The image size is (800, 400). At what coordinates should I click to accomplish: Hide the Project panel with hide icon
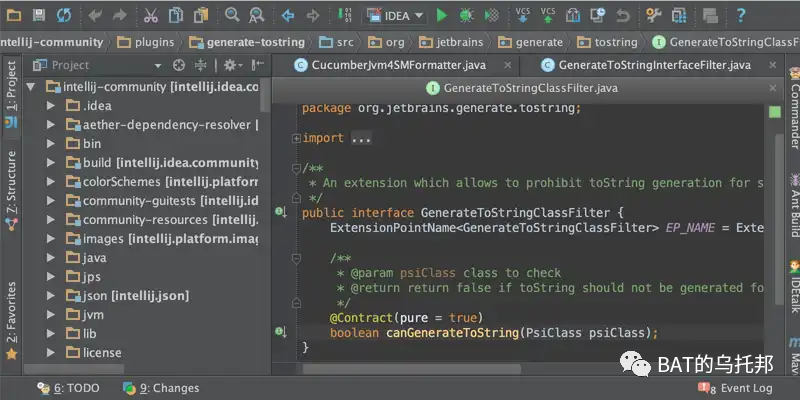(x=258, y=65)
